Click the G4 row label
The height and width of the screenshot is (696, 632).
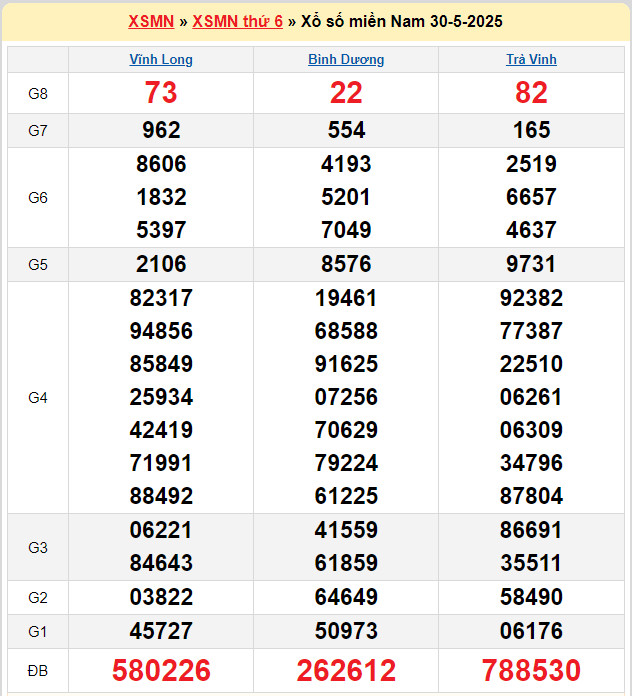click(x=38, y=397)
